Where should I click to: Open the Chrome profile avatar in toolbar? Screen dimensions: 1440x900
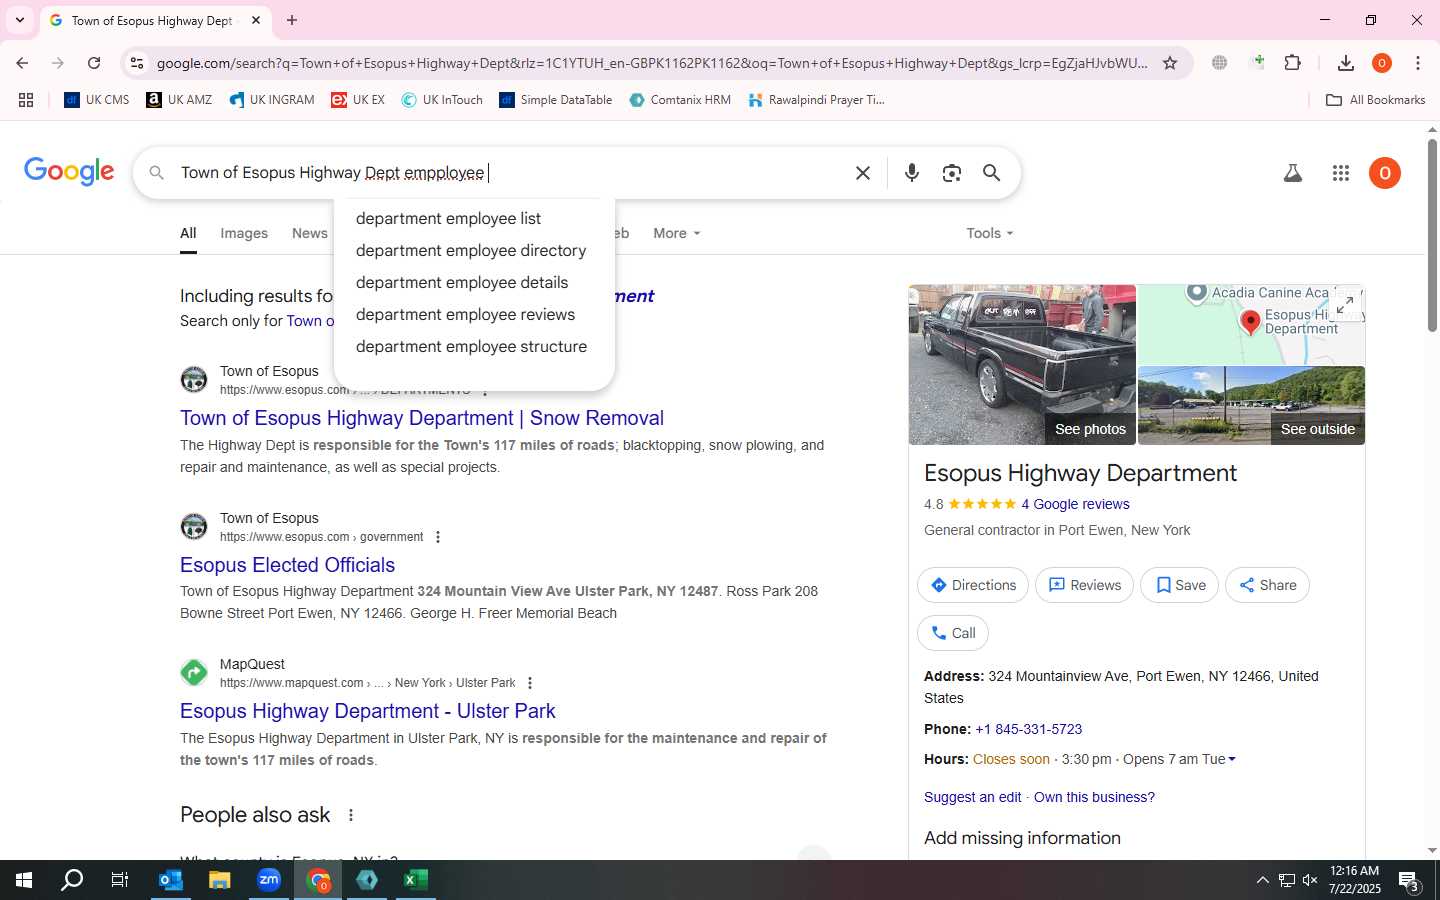(x=1382, y=63)
